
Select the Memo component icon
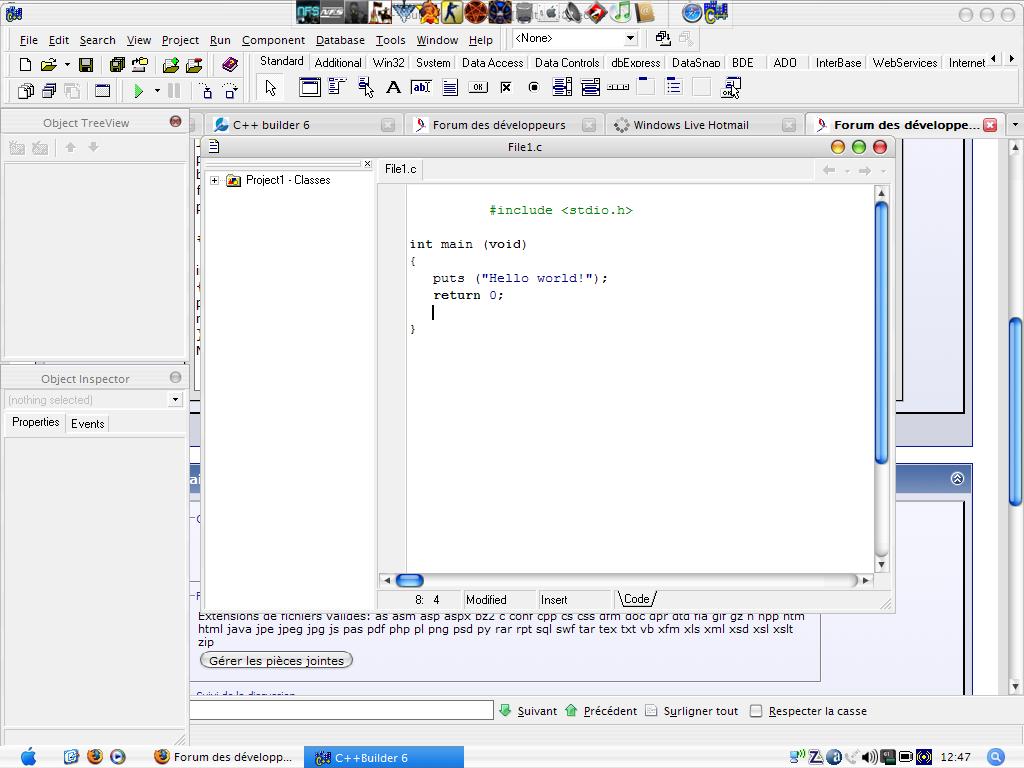click(450, 87)
